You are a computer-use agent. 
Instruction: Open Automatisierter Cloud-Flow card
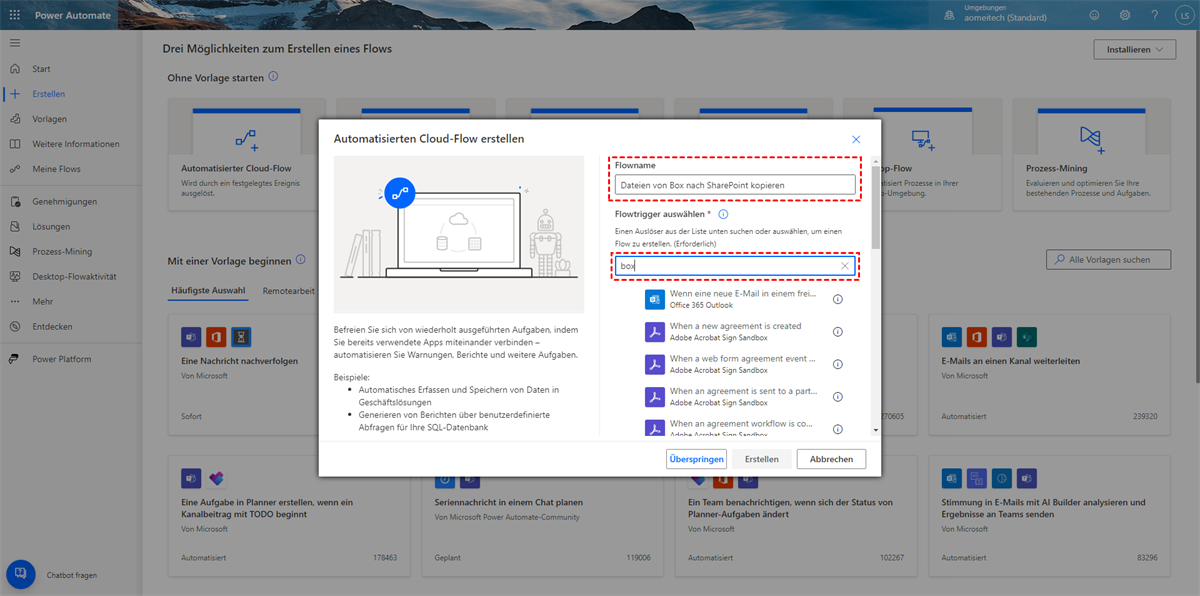pyautogui.click(x=245, y=154)
